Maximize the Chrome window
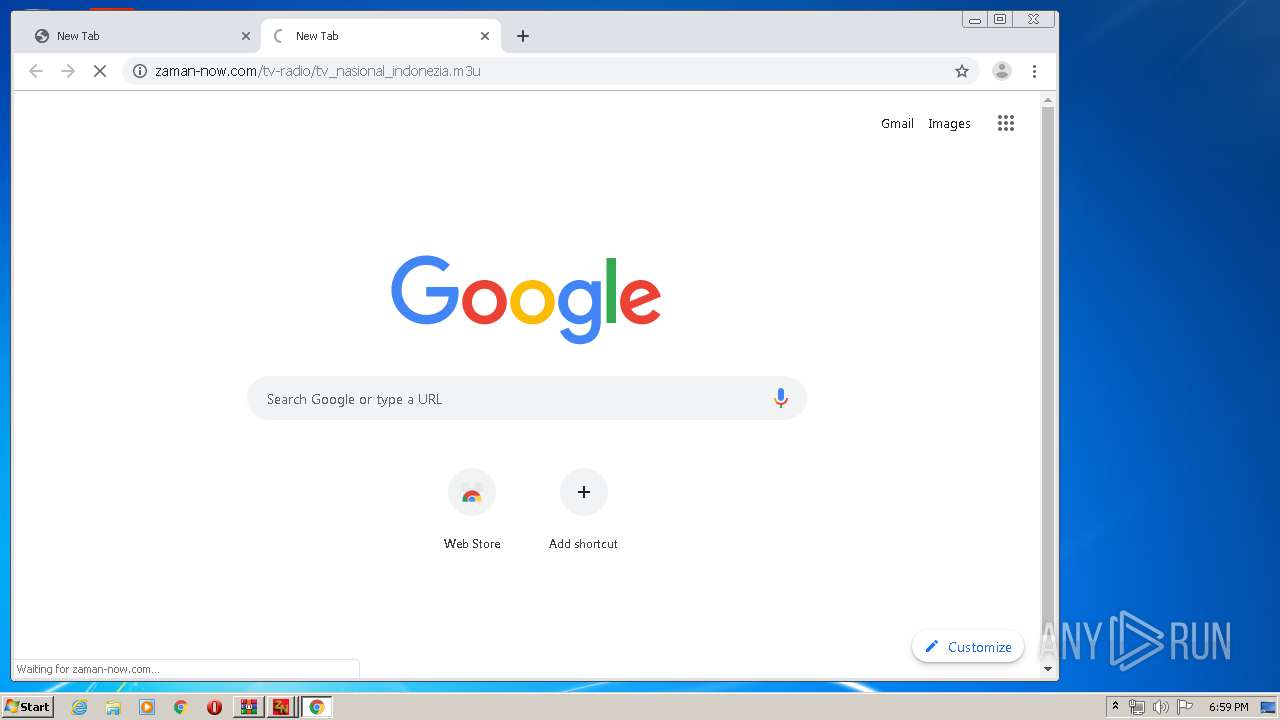The image size is (1280, 720). pyautogui.click(x=999, y=19)
